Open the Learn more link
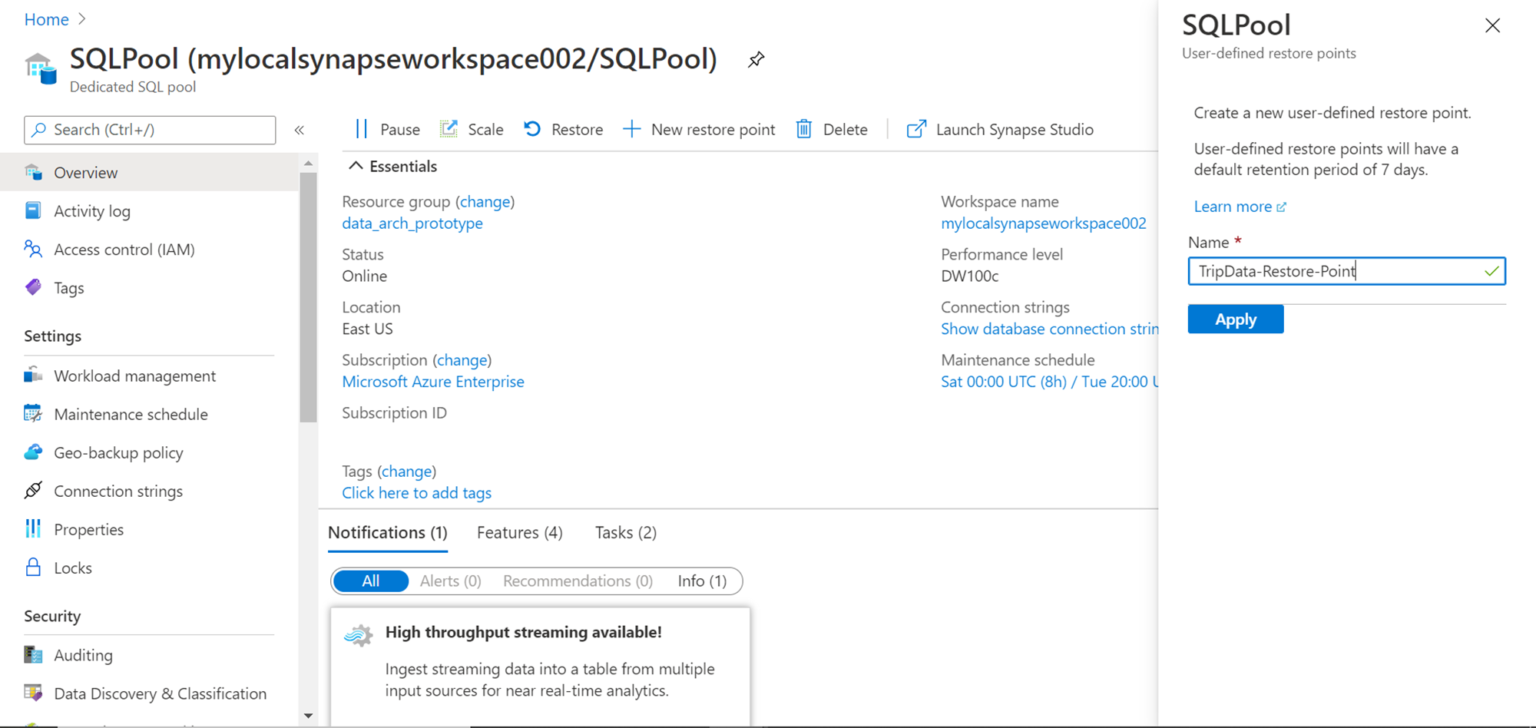This screenshot has width=1536, height=728. point(1233,206)
